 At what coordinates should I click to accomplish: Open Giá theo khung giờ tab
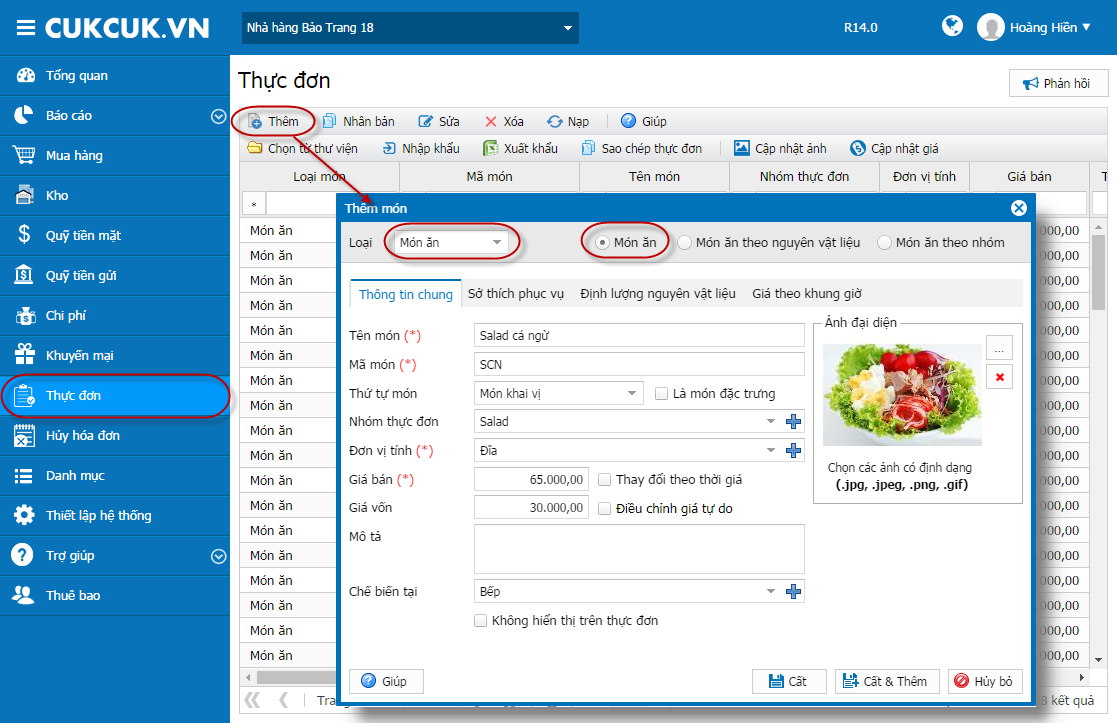point(806,293)
